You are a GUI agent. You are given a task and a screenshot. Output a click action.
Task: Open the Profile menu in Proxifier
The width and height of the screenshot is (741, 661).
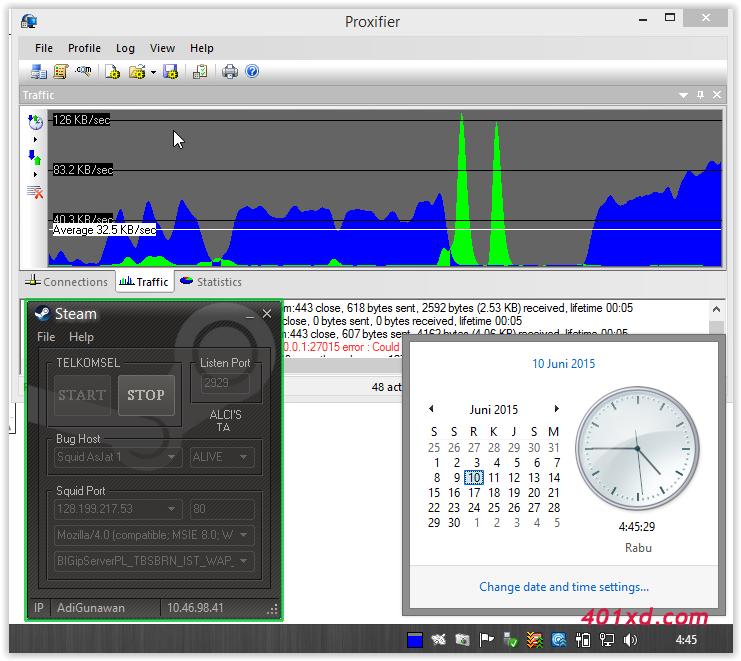point(84,48)
